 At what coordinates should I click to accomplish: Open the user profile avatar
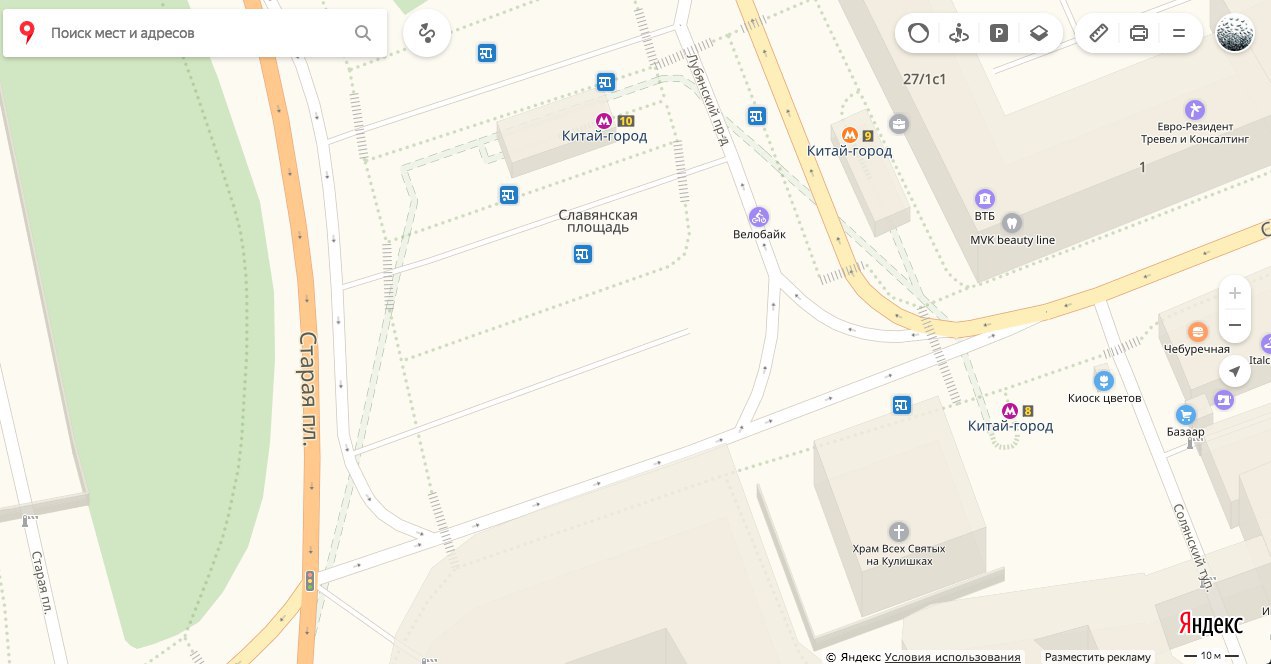(1235, 33)
